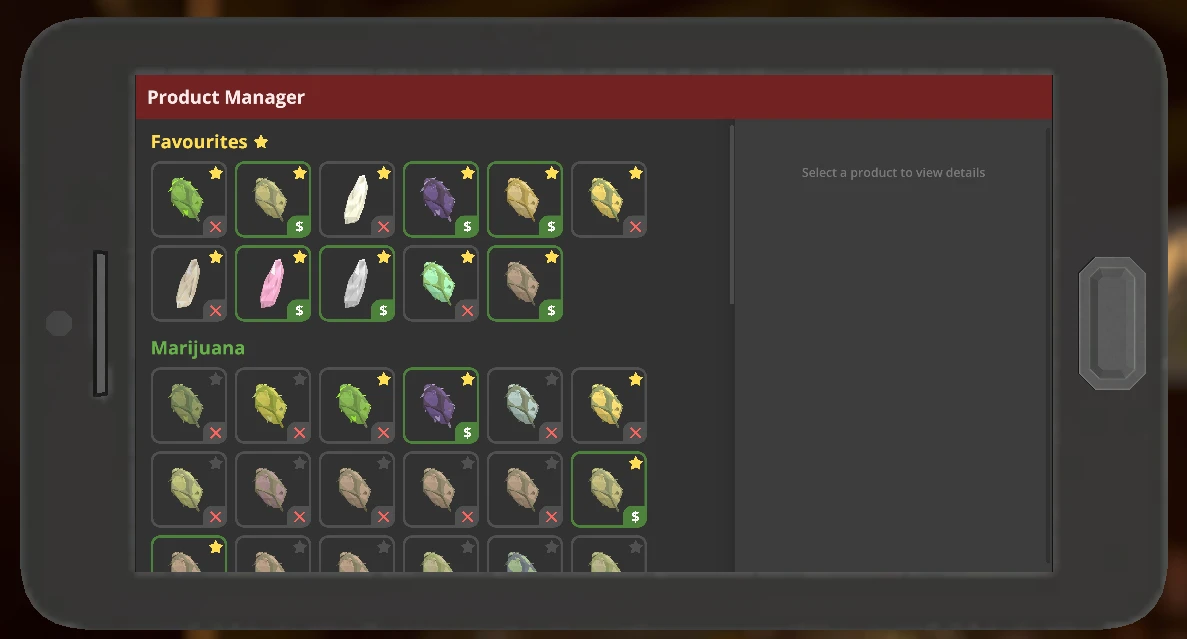
Task: Select the purple bud in Favourites
Action: tap(441, 199)
